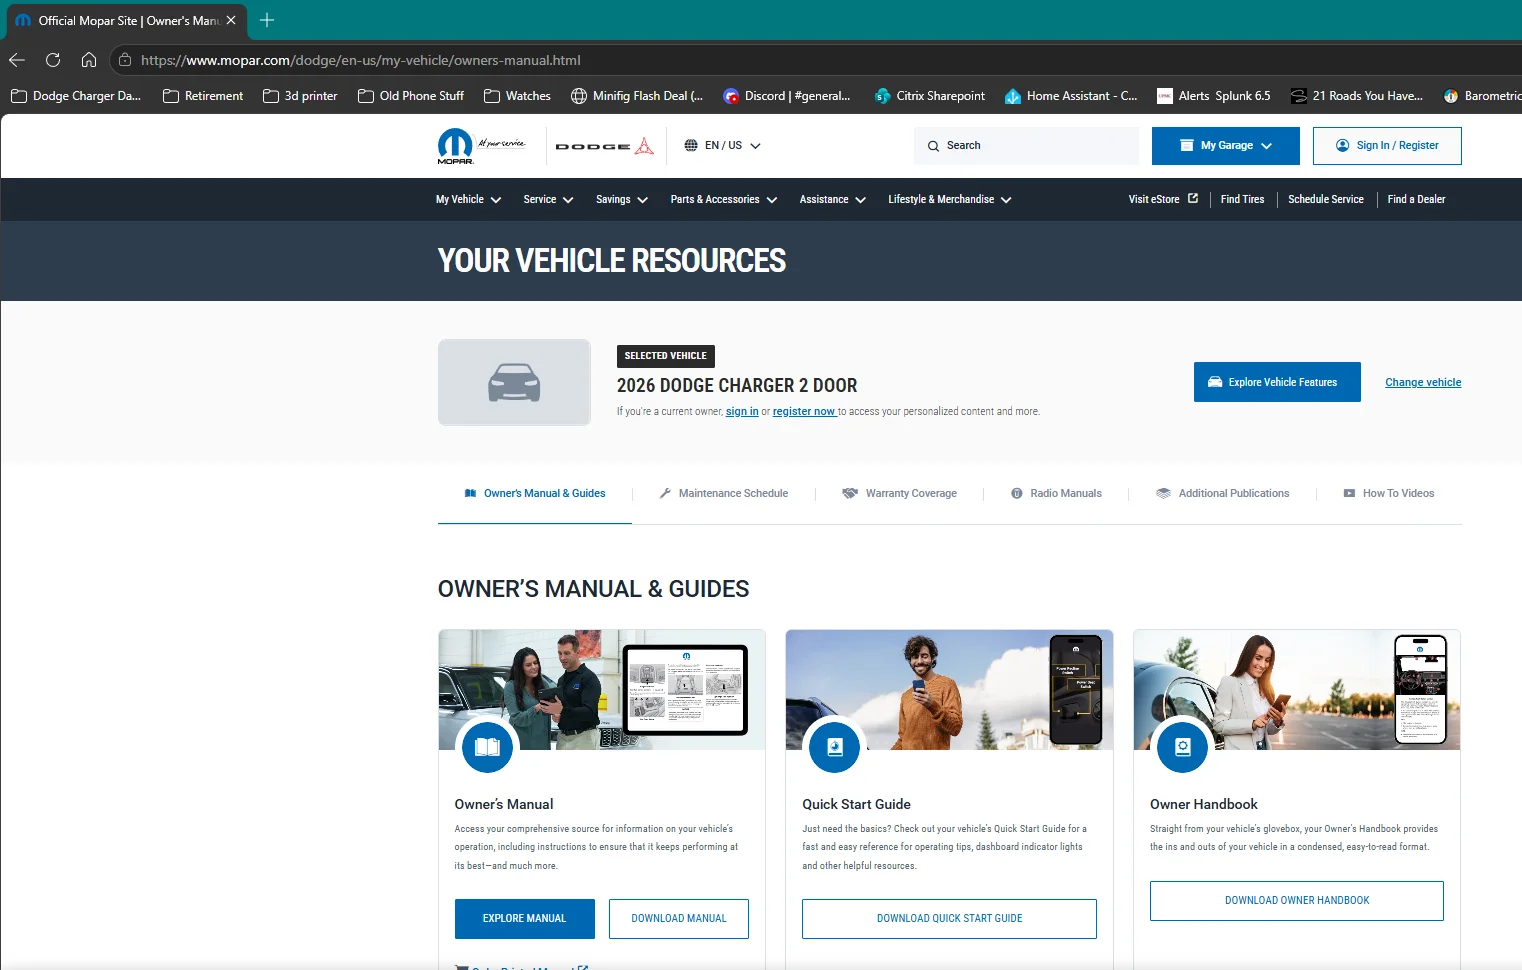1522x970 pixels.
Task: Click the Visit eStore external link icon
Action: coord(1193,198)
